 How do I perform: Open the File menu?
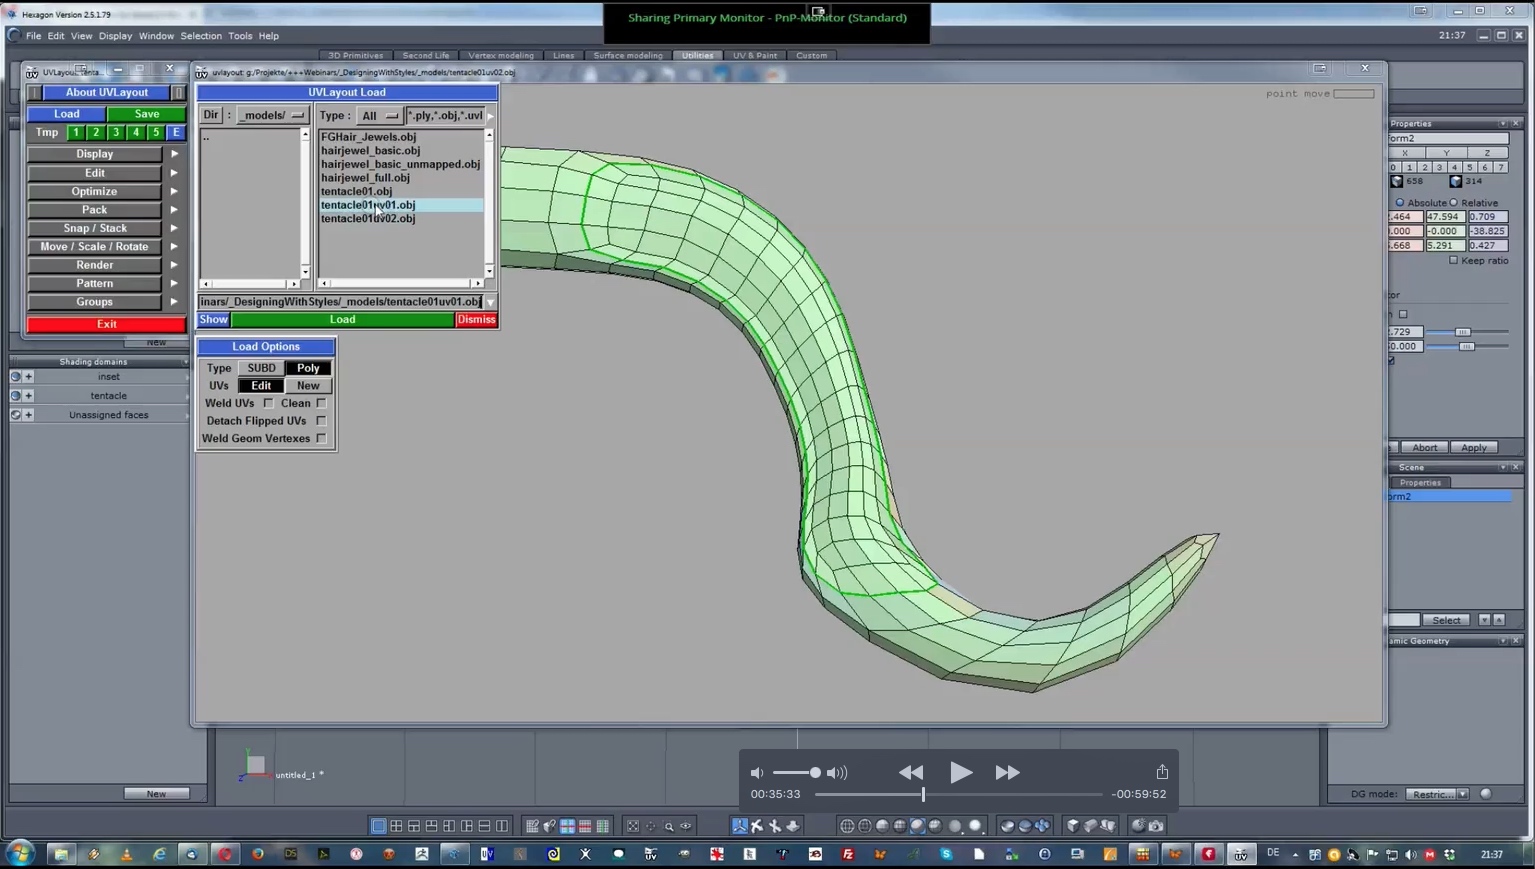pos(33,36)
